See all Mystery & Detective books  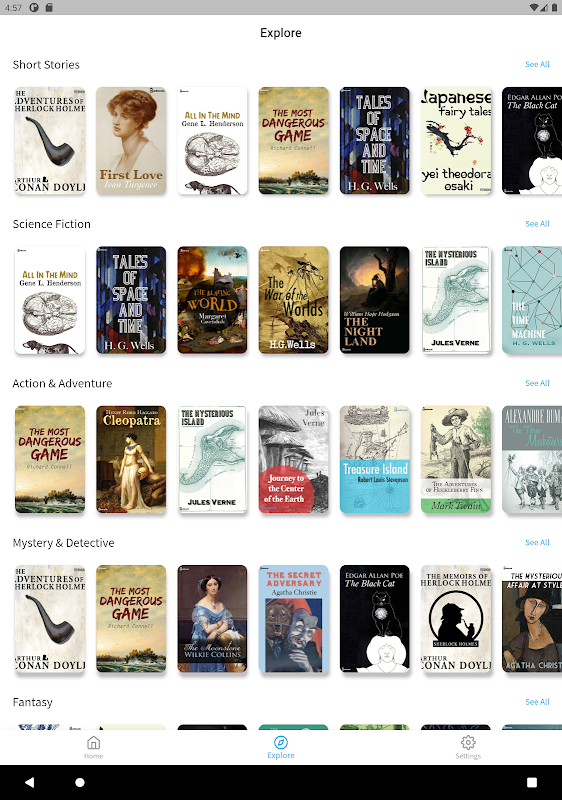537,542
